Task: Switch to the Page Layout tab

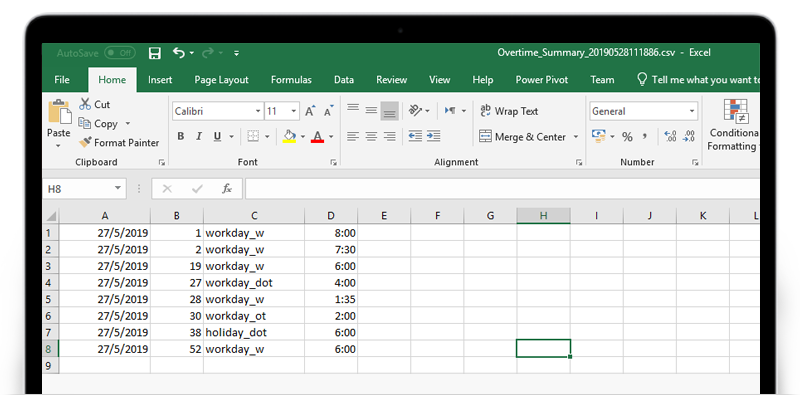Action: (221, 80)
